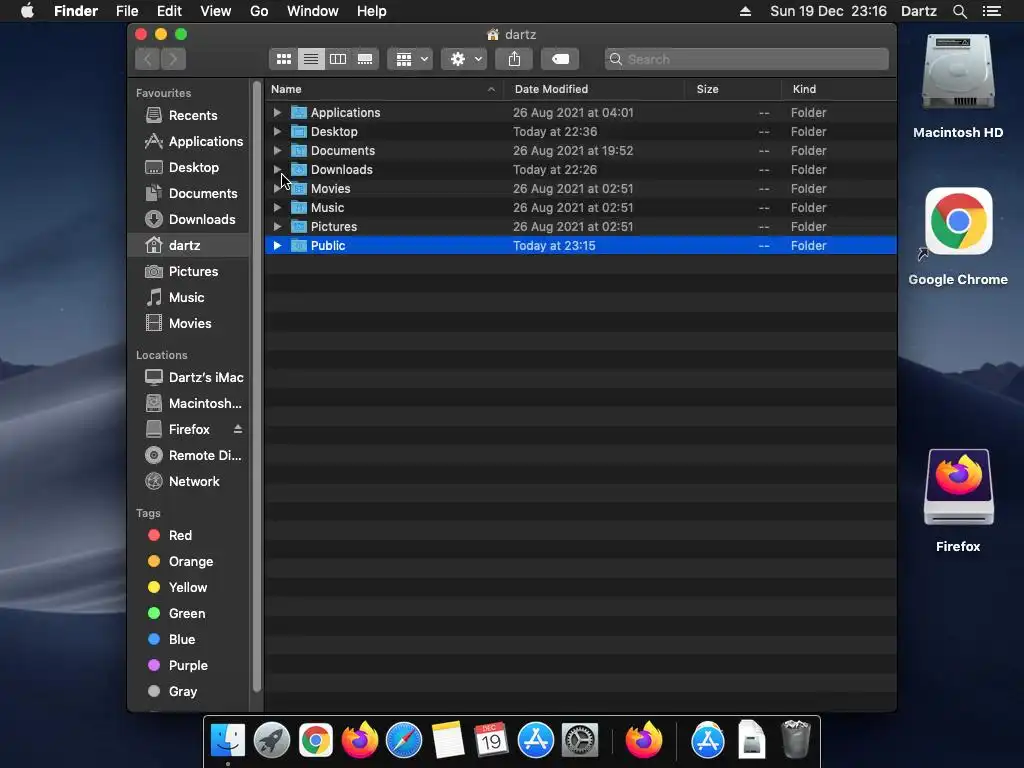Expand the Music folder row

click(278, 208)
